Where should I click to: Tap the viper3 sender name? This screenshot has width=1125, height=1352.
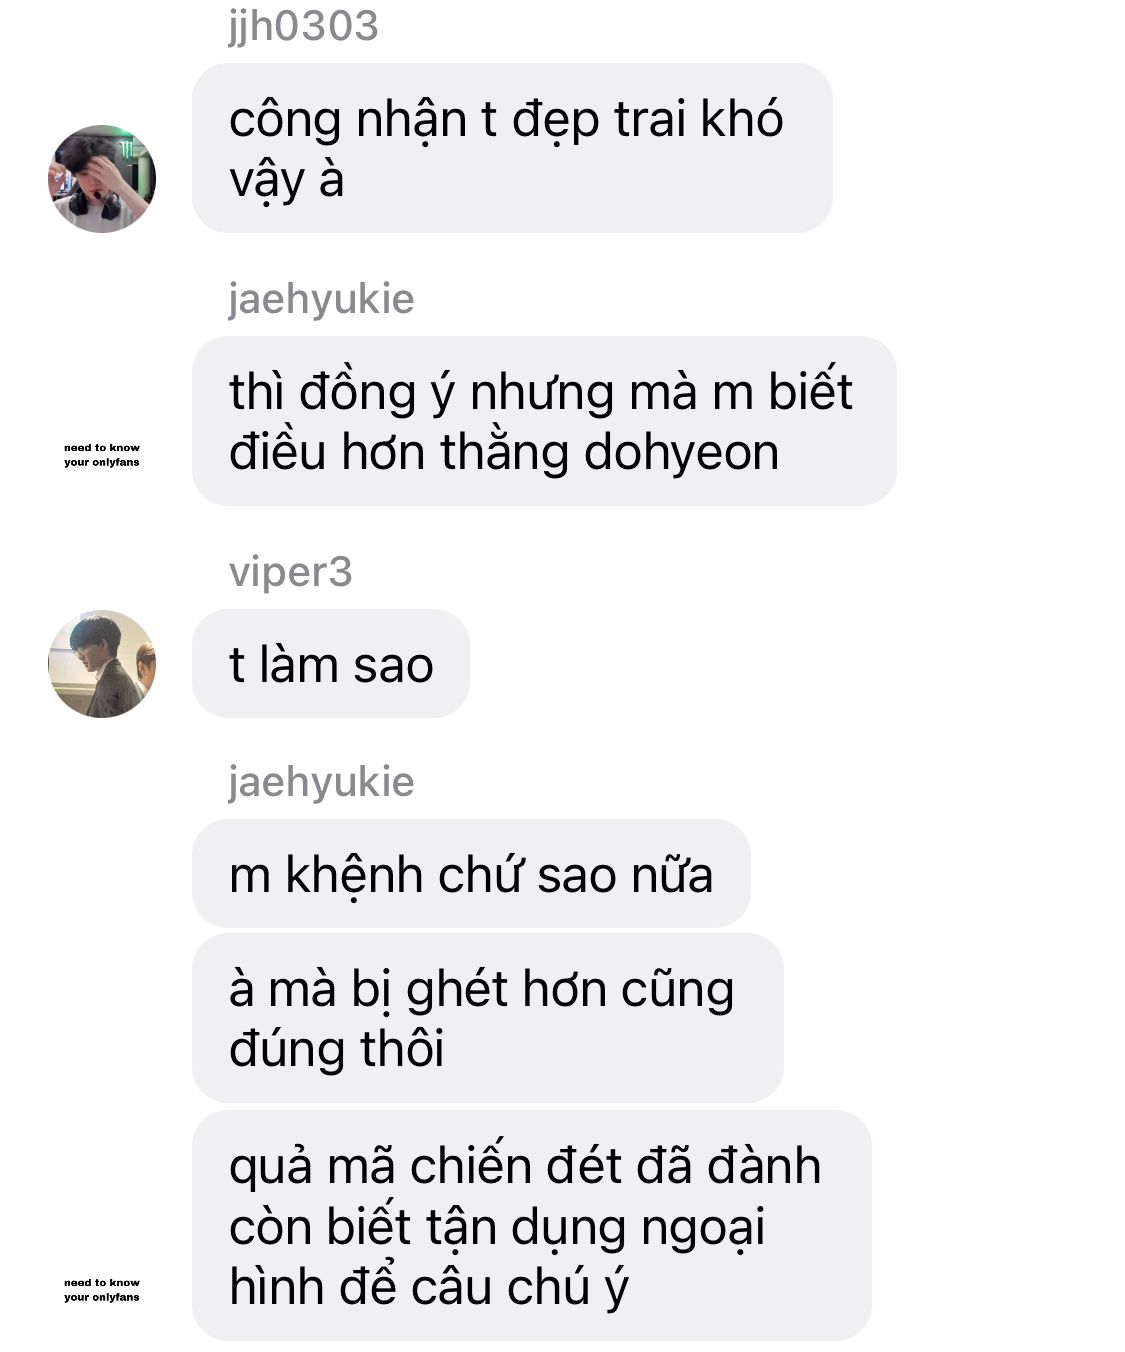click(291, 572)
